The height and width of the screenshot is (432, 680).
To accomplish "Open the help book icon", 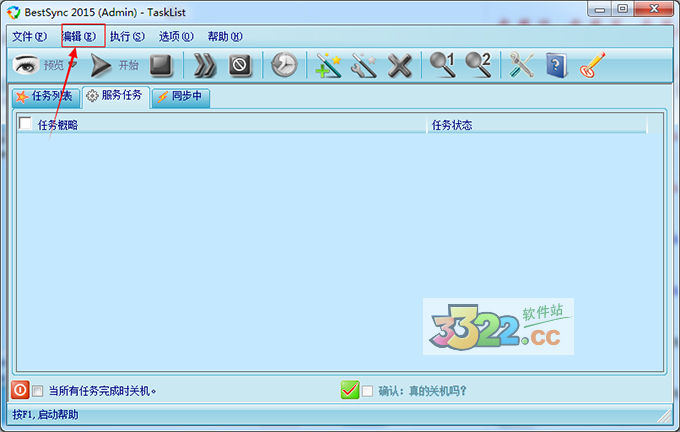I will tap(556, 65).
